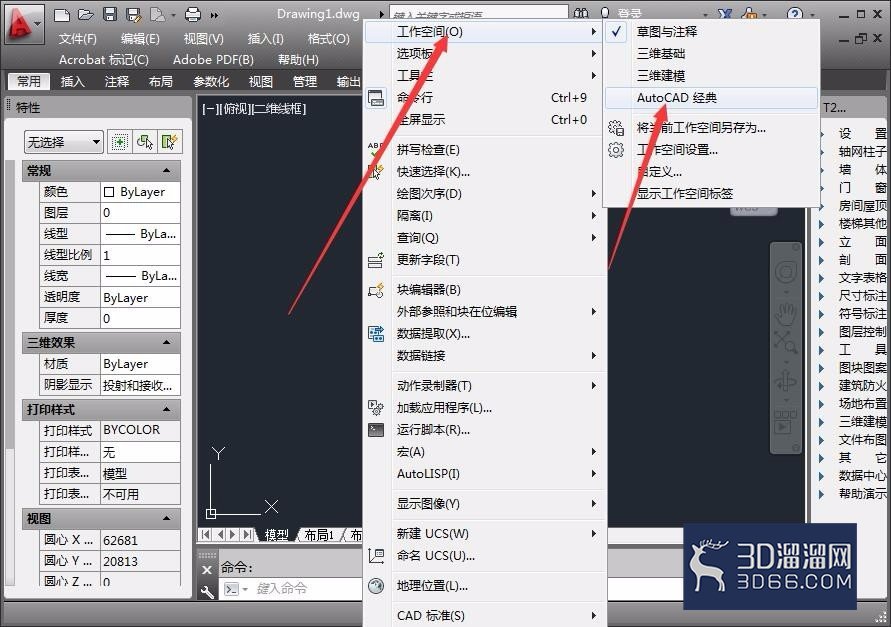
Task: Click the data extraction (数据提取) icon
Action: 376,334
